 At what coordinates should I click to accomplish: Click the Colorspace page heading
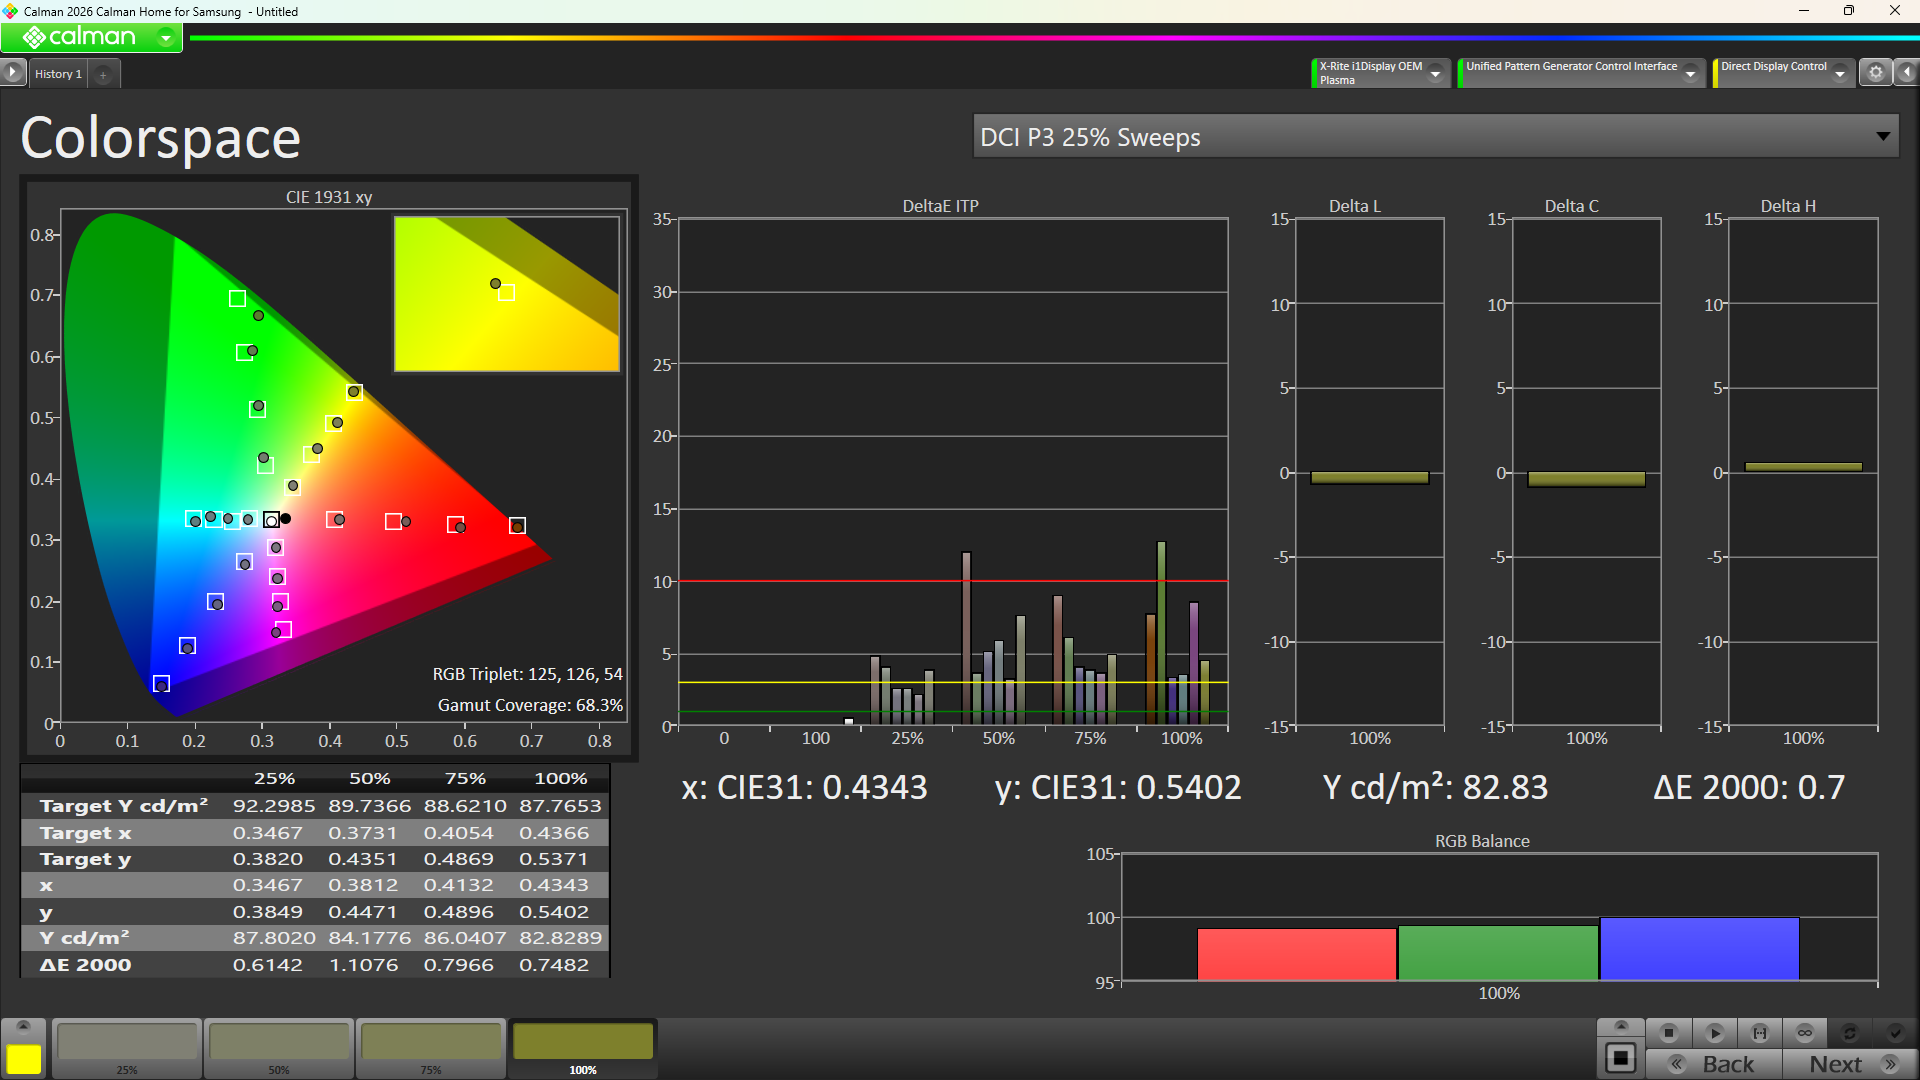[160, 138]
